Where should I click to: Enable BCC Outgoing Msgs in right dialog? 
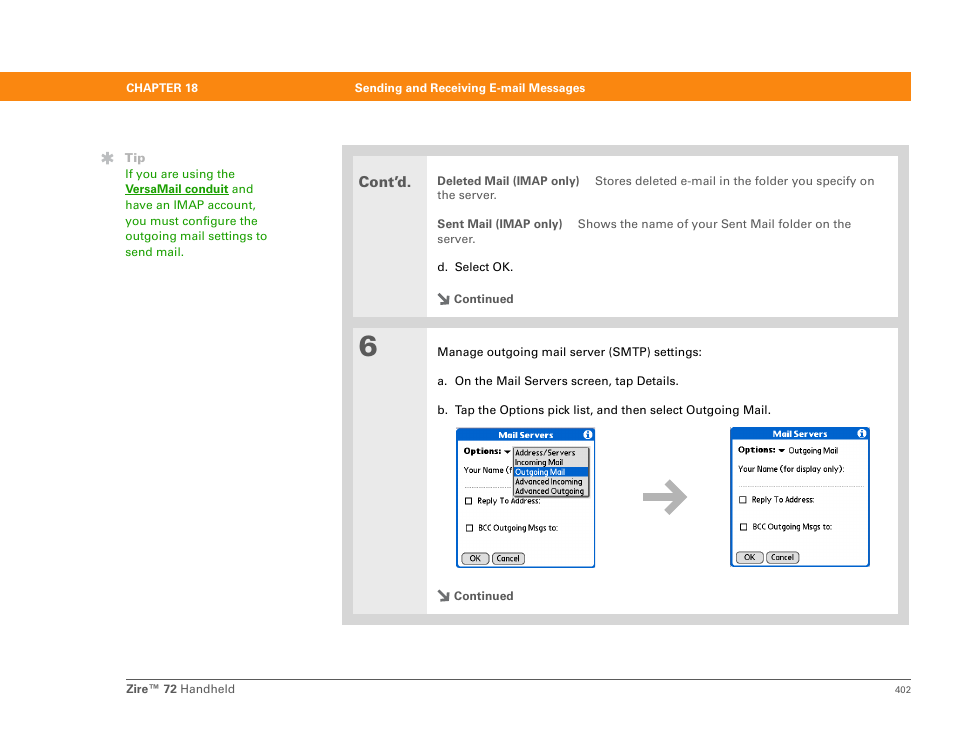(x=743, y=527)
